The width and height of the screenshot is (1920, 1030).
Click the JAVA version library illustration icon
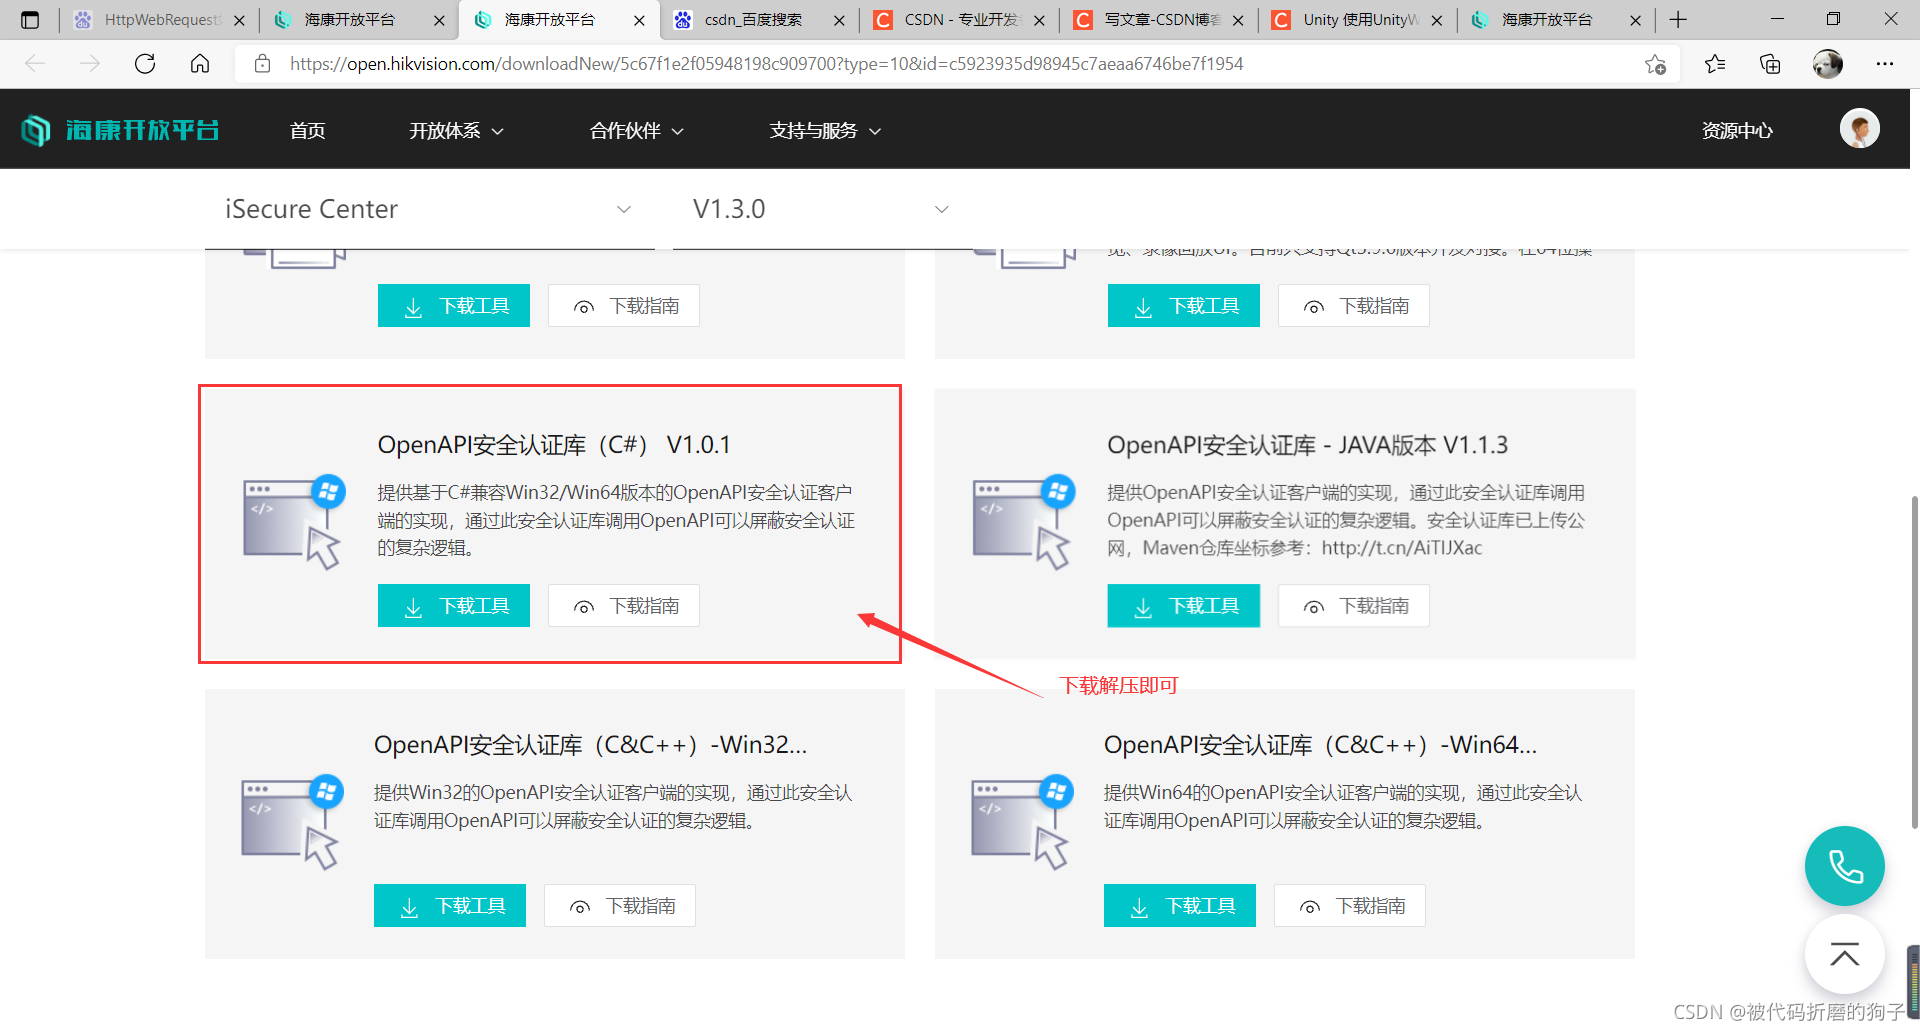(1024, 521)
